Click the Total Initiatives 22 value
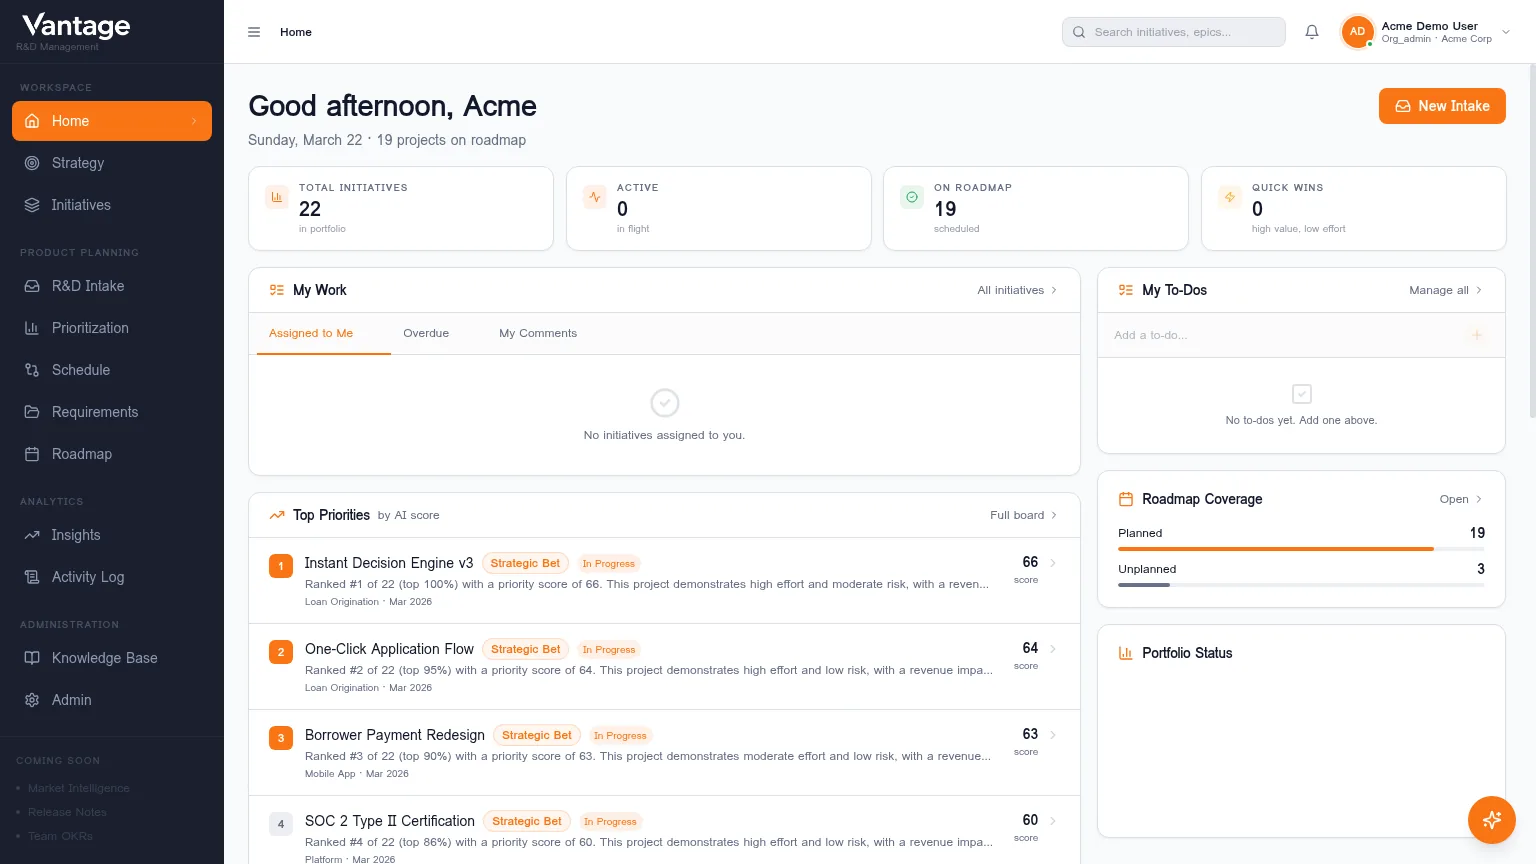 coord(310,209)
